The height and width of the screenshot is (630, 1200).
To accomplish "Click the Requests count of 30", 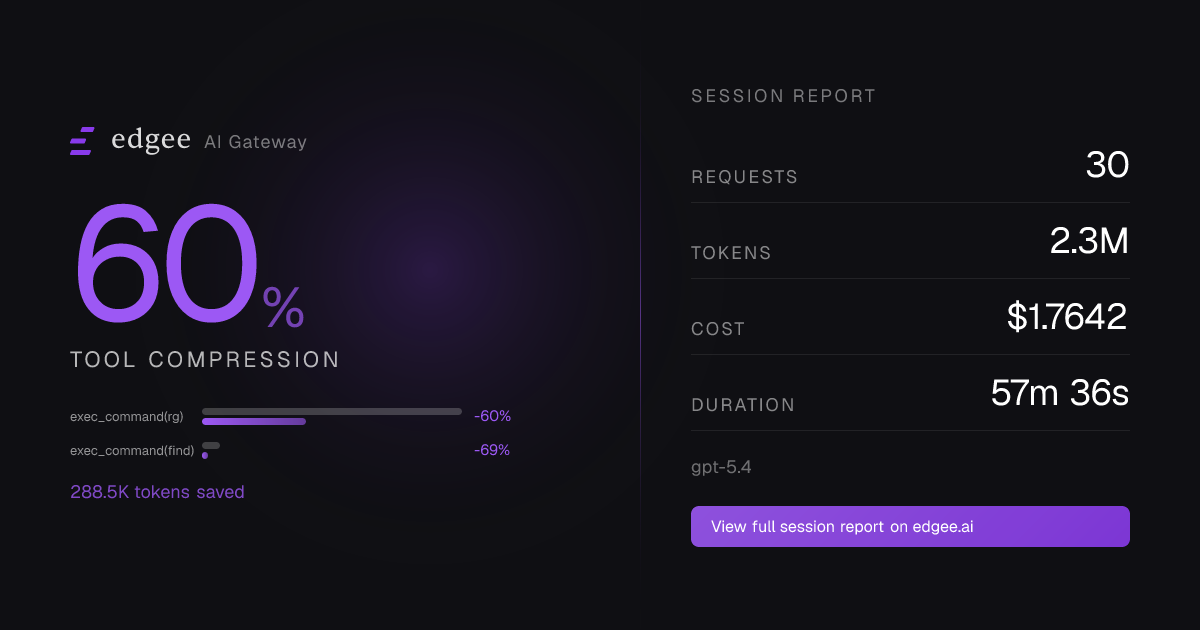I will coord(1107,166).
